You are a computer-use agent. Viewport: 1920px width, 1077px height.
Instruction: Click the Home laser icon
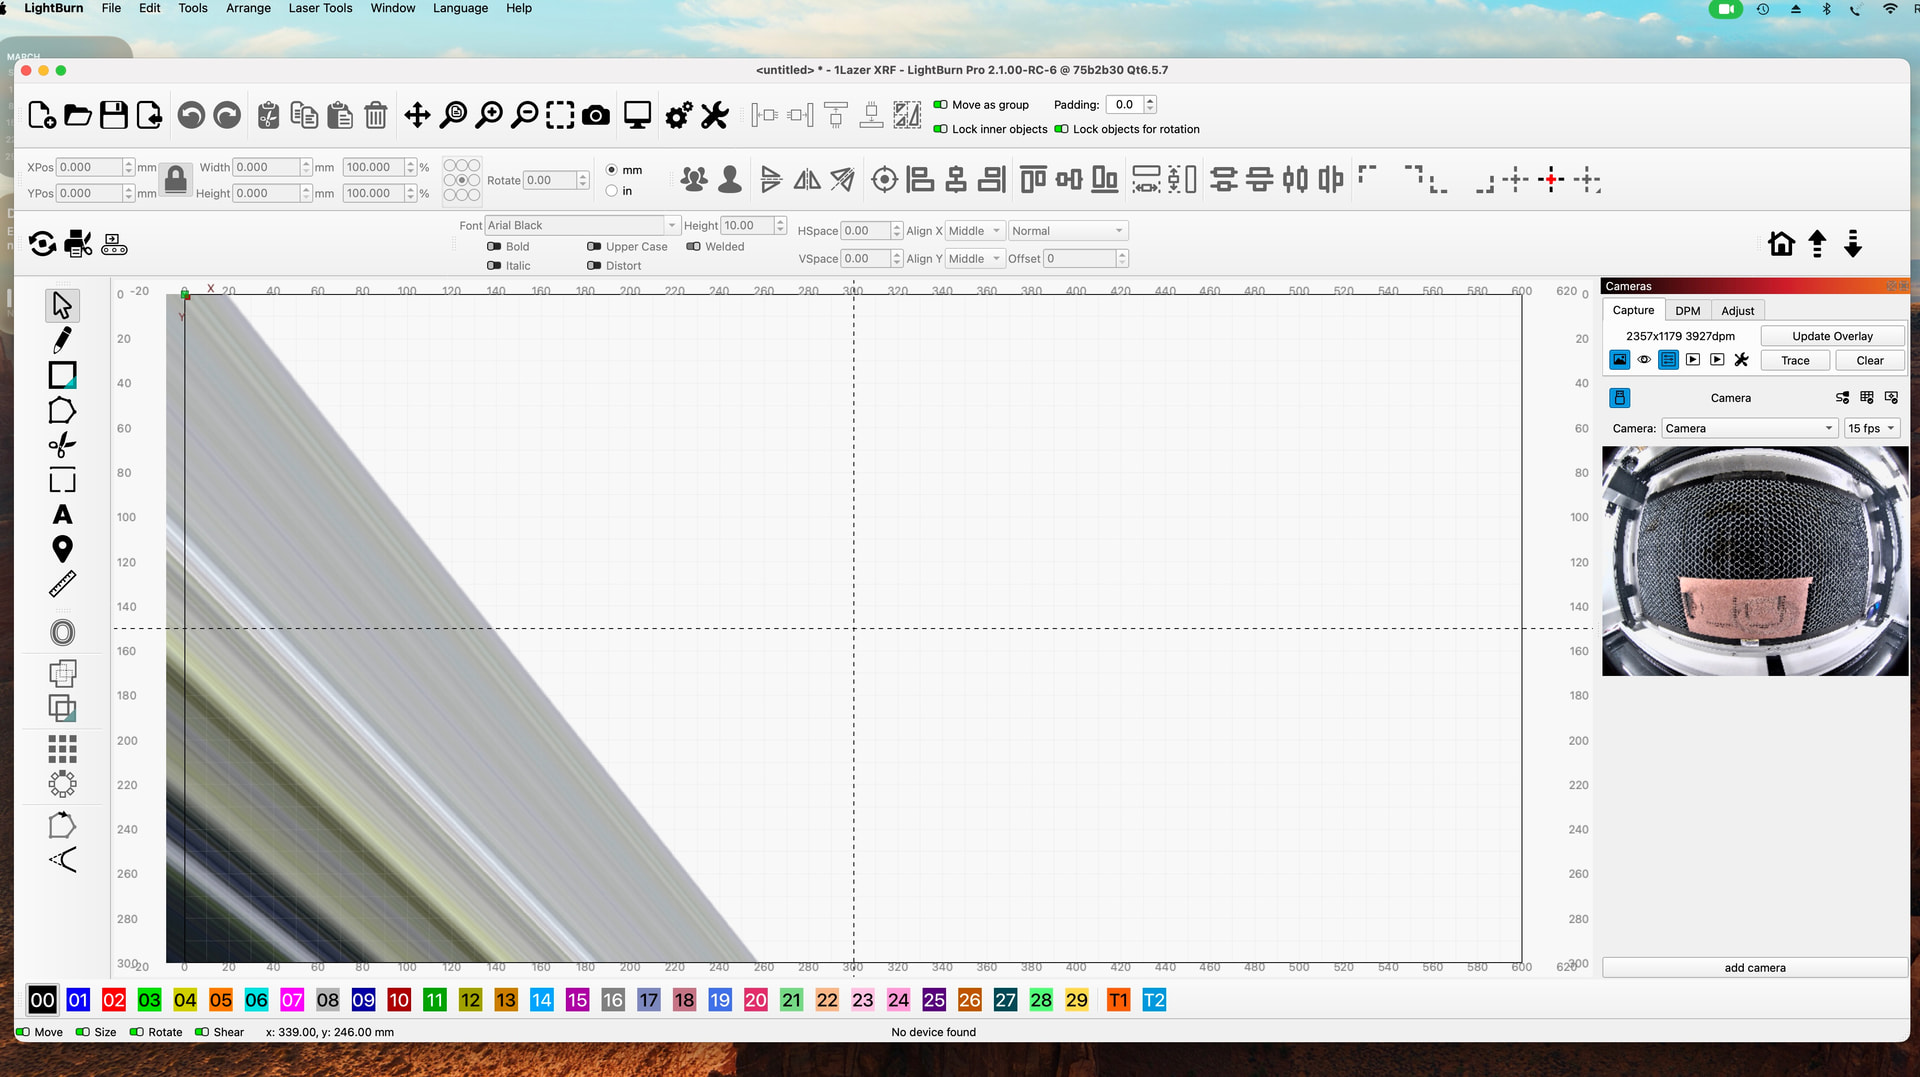1781,244
